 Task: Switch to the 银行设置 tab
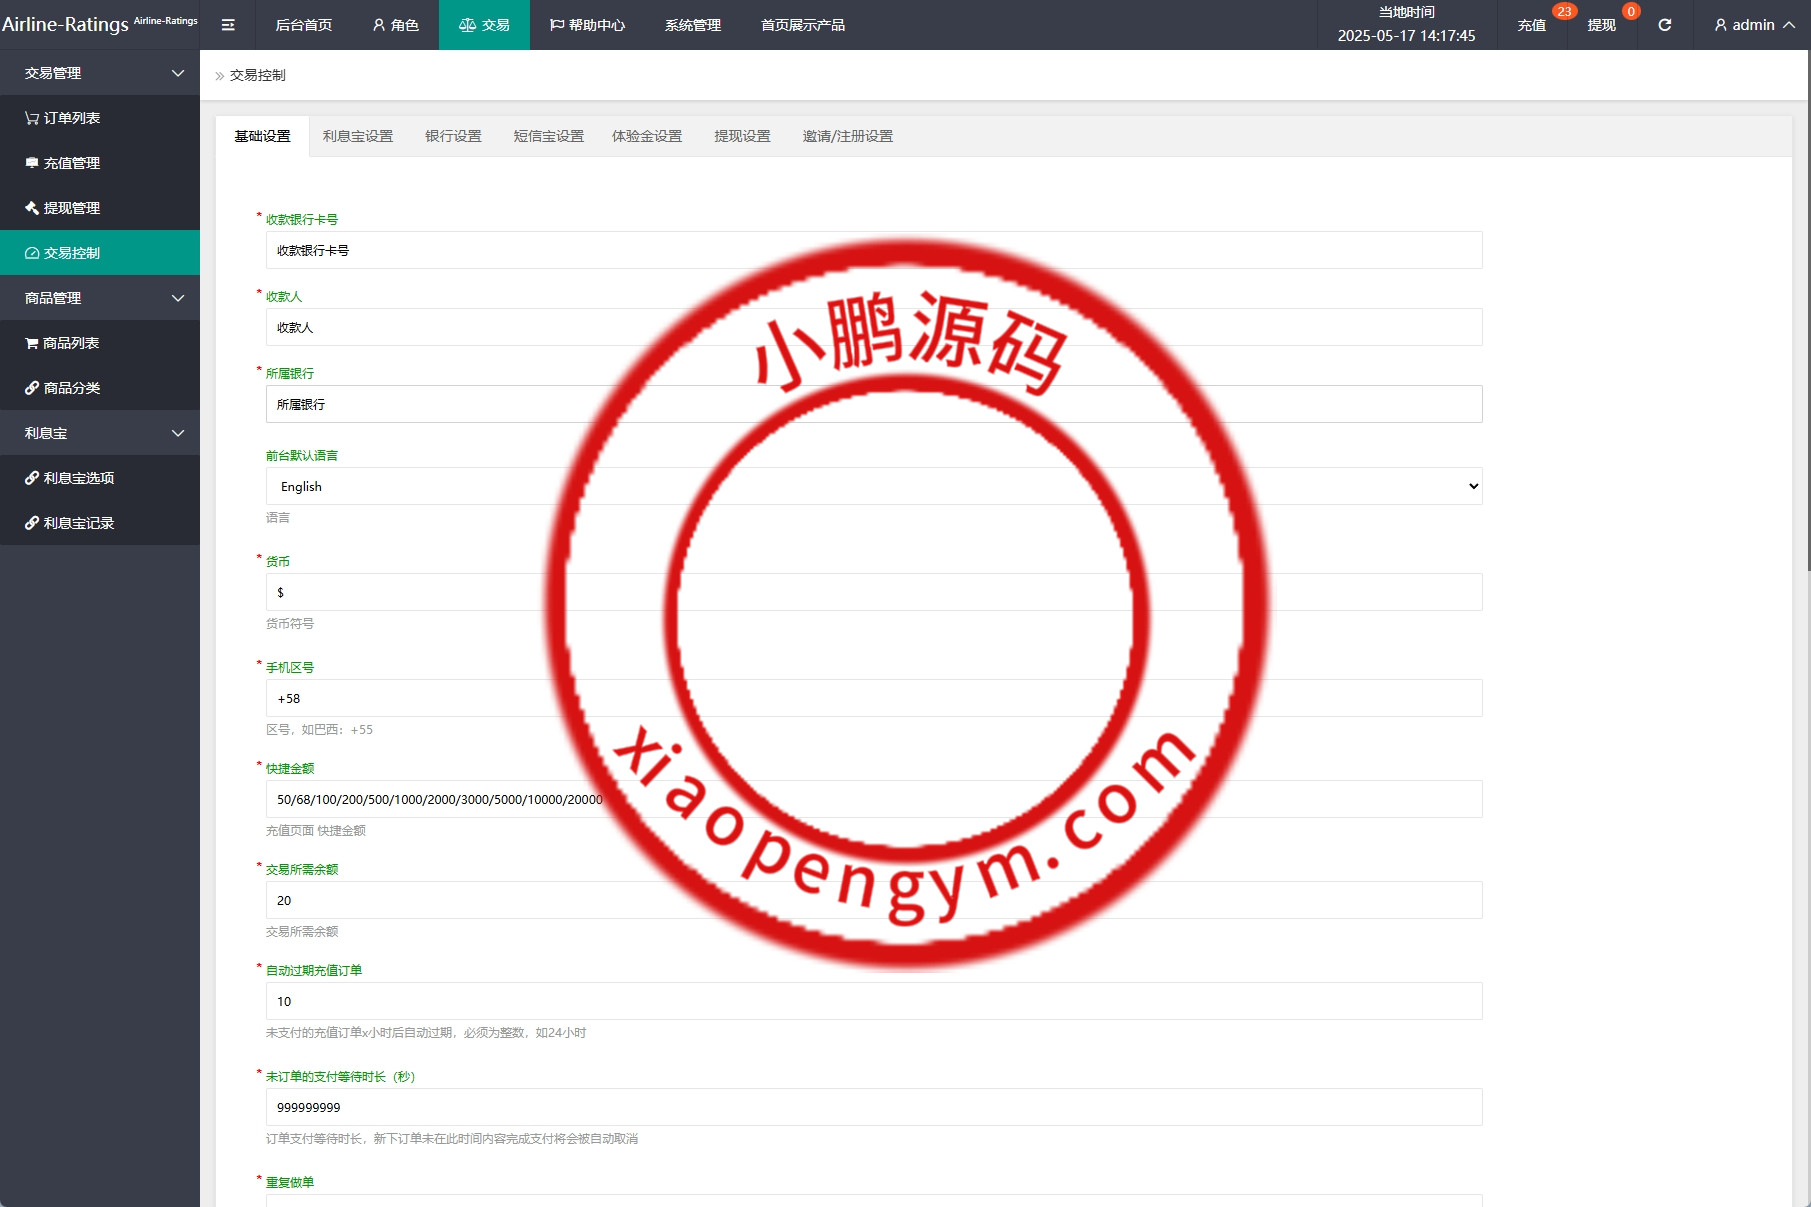click(x=453, y=136)
